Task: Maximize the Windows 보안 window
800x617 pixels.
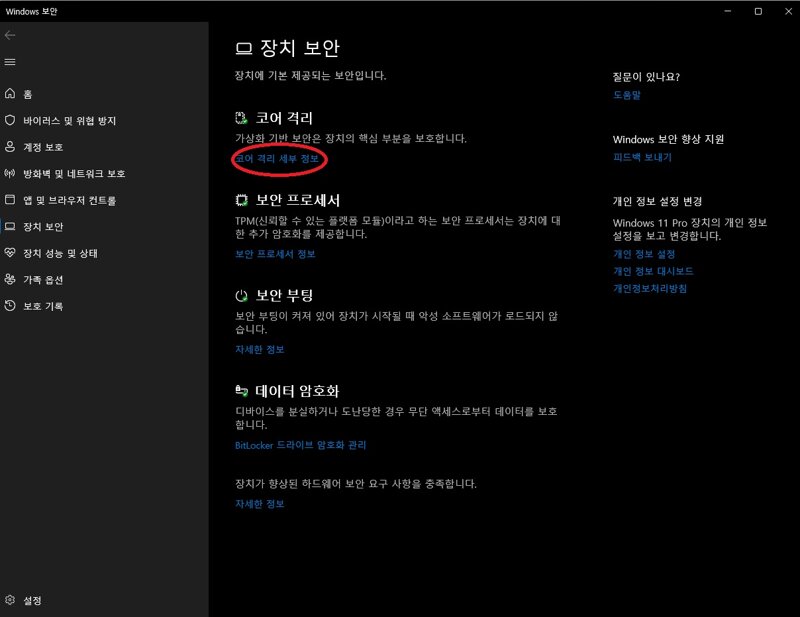Action: coord(758,11)
